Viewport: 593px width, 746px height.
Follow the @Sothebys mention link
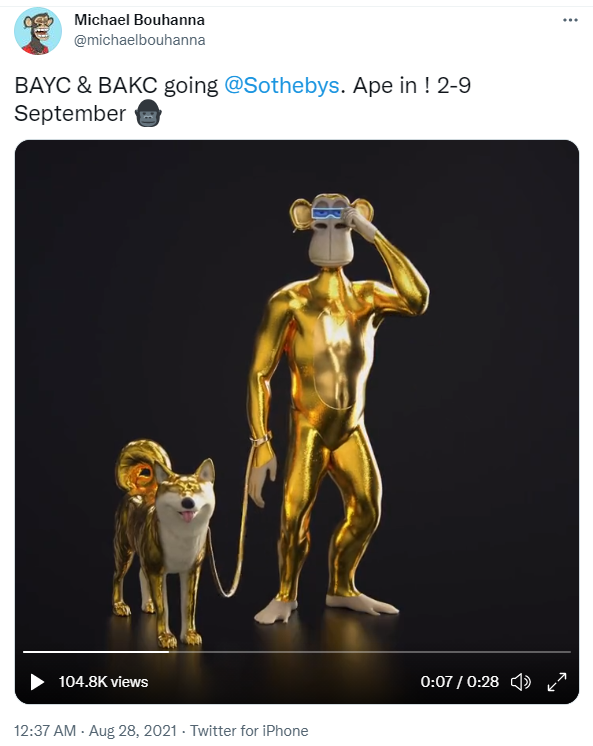[x=282, y=86]
